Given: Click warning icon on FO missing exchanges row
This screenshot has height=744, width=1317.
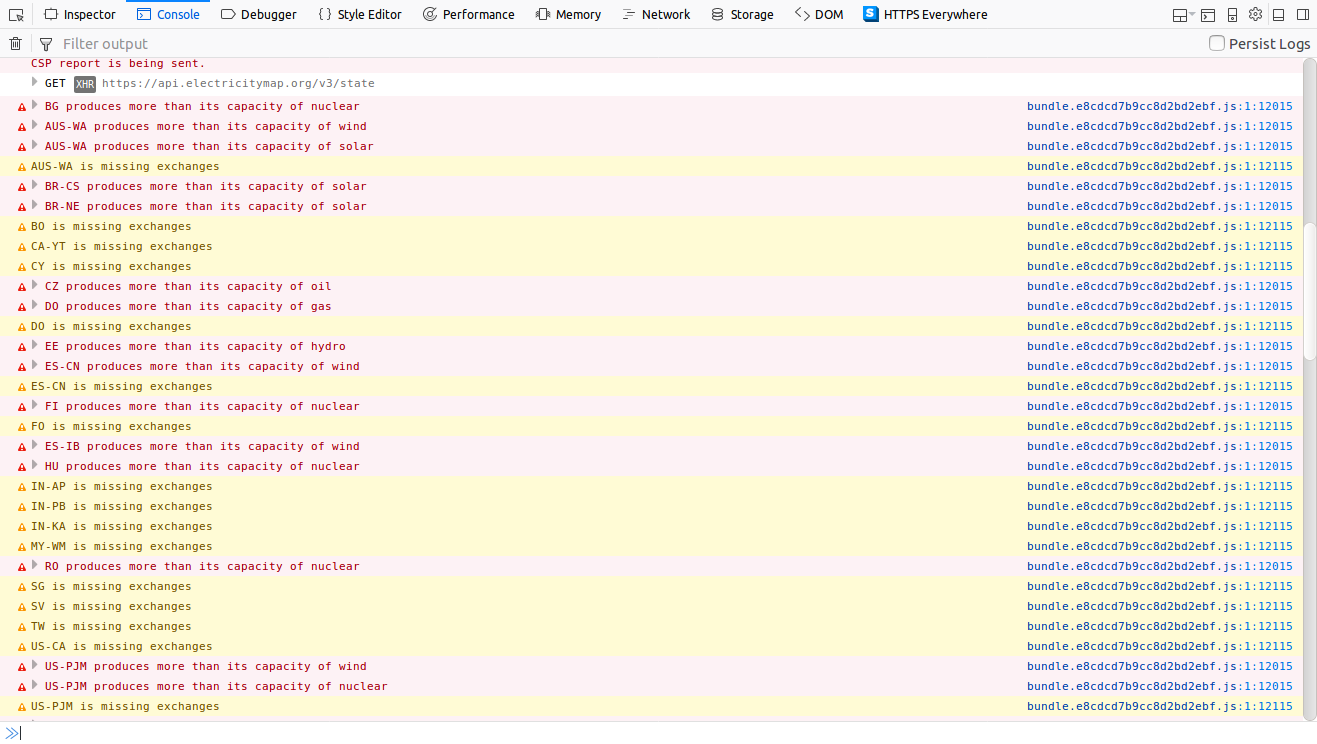Looking at the screenshot, I should (22, 427).
